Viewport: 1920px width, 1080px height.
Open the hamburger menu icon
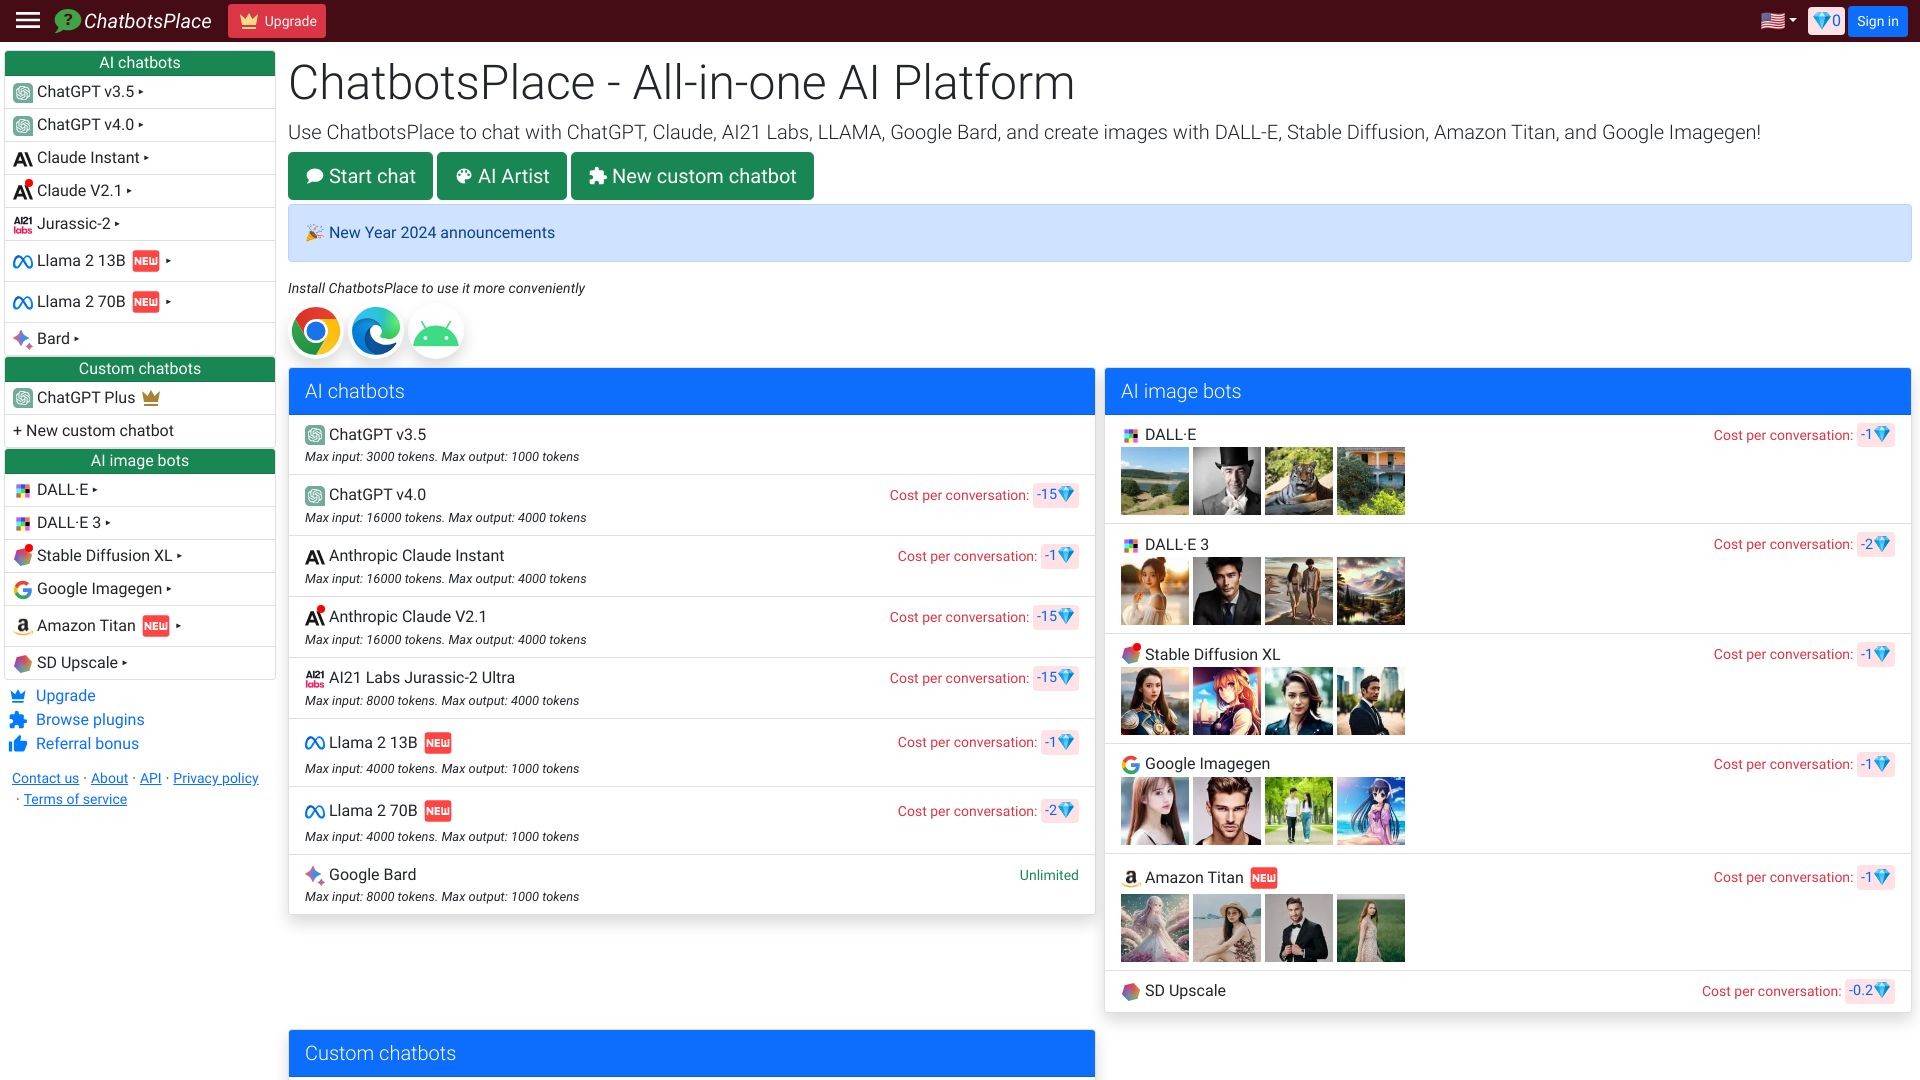(x=27, y=20)
